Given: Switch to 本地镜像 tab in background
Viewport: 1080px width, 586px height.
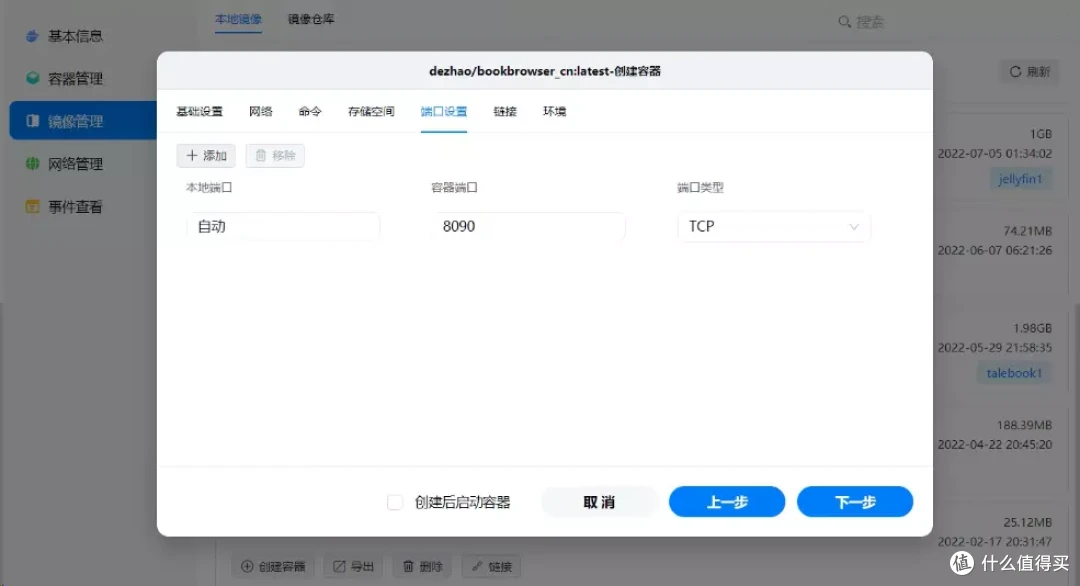Looking at the screenshot, I should click(x=238, y=19).
